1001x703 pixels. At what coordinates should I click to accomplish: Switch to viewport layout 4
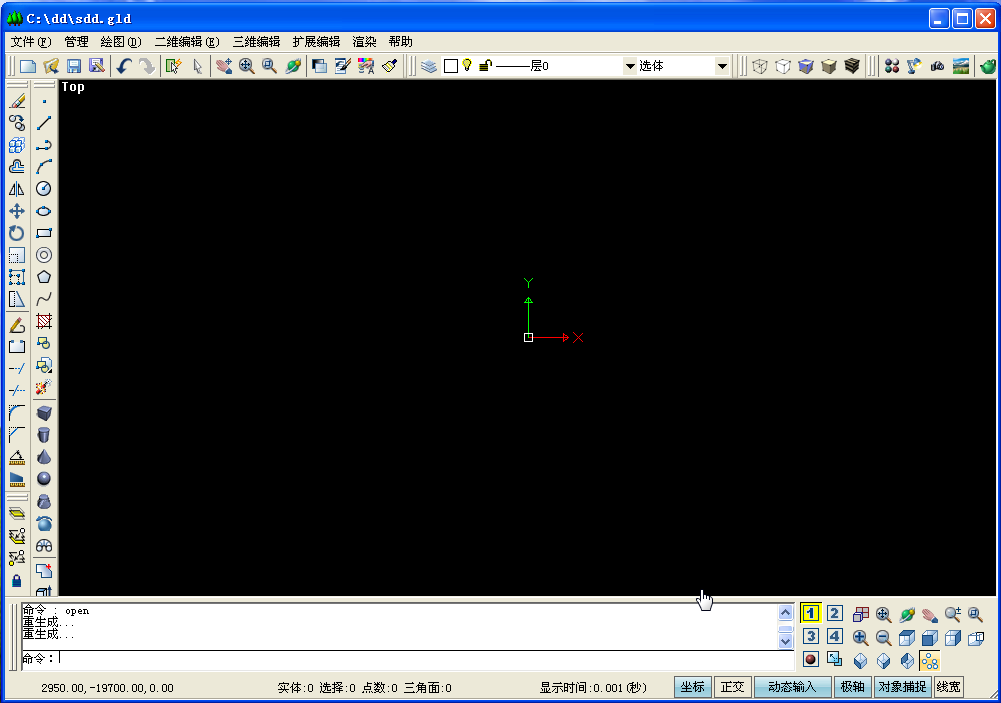(x=834, y=637)
